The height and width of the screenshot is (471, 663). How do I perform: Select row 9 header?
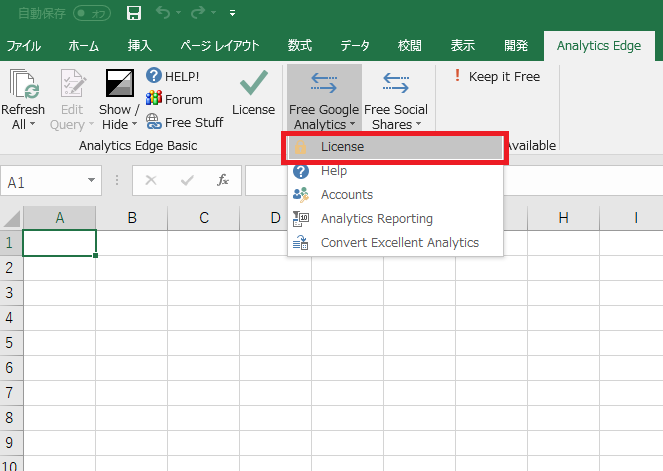pyautogui.click(x=11, y=443)
